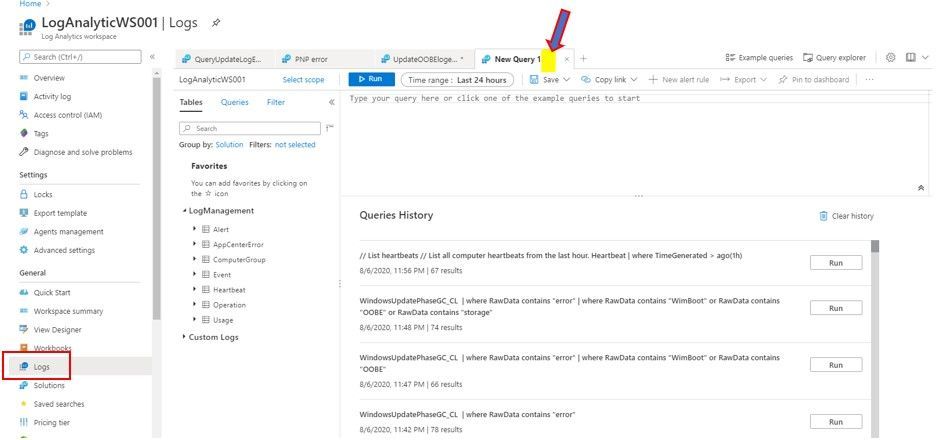Expand the AppCenterError table

[x=194, y=244]
